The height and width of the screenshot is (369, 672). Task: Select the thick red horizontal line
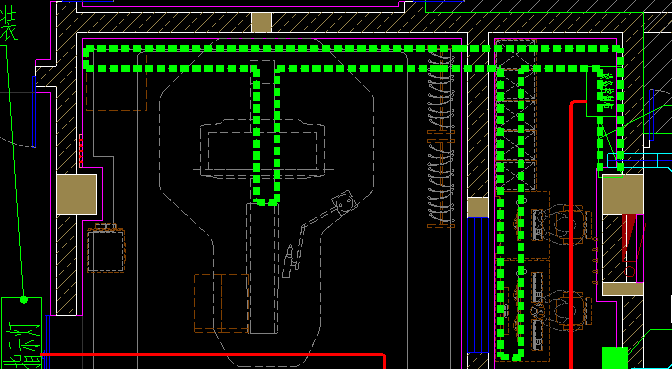tap(213, 355)
